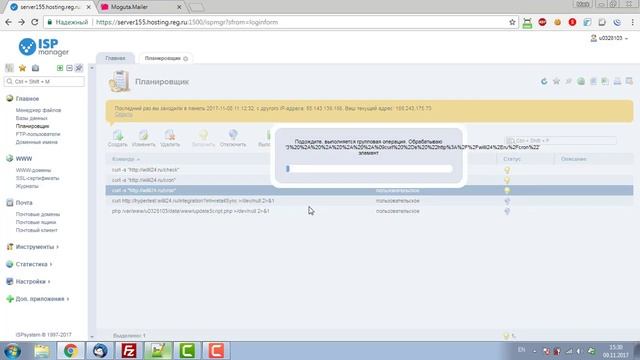640x360 pixels.
Task: Toggle status bulb of php updateScript row
Action: tap(507, 211)
